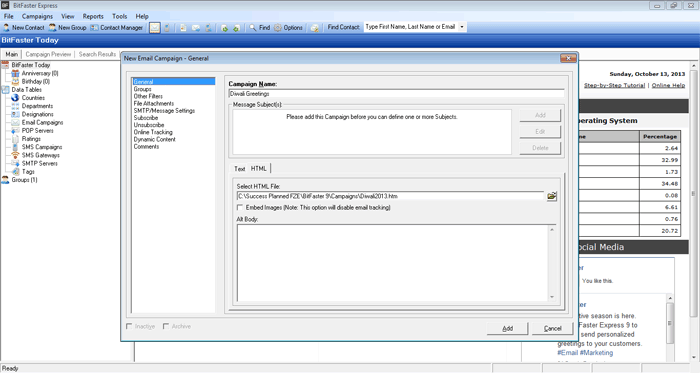Click the New Group toolbar icon
The width and height of the screenshot is (700, 373).
coord(53,28)
